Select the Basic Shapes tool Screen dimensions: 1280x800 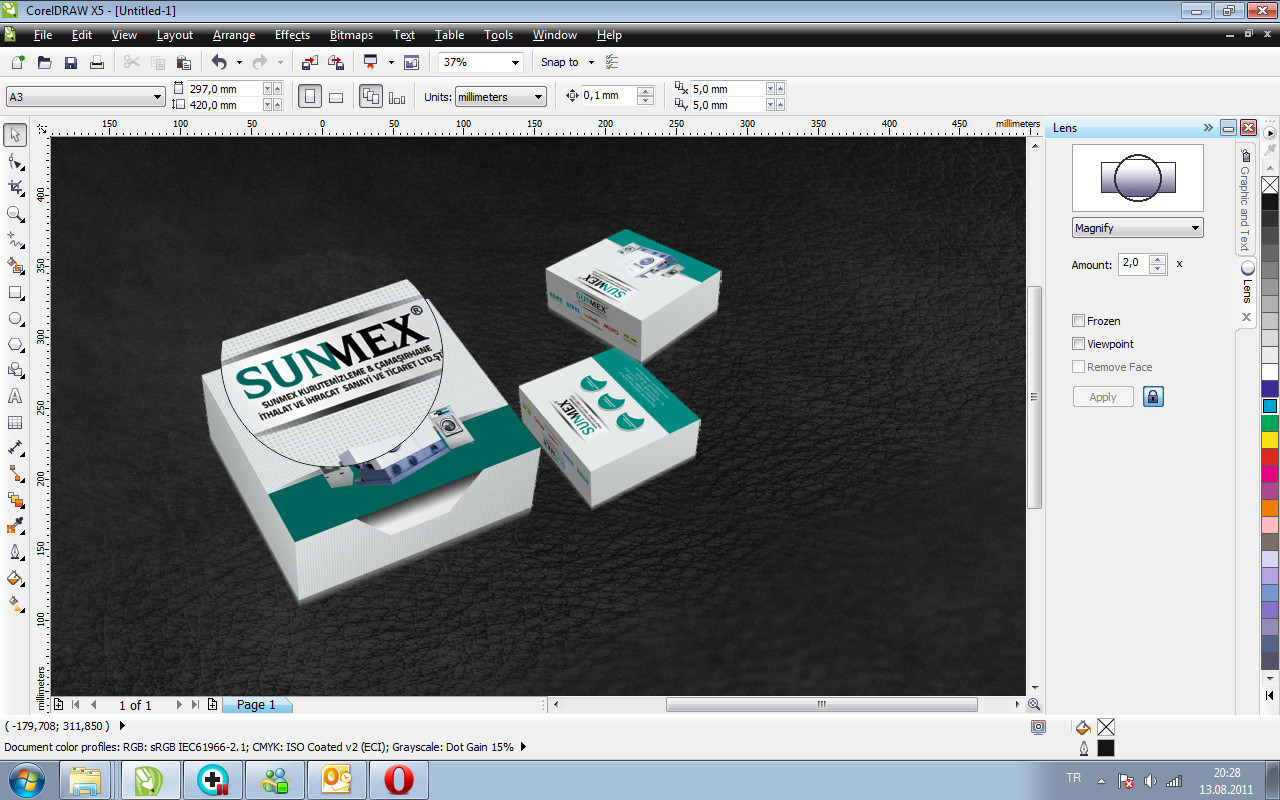15,370
